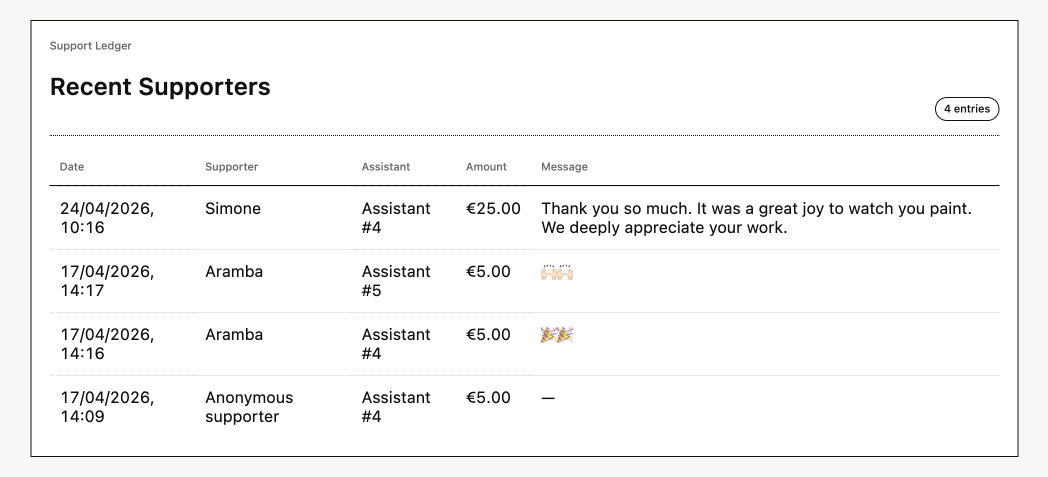Click the Recent Supporters heading
Viewport: 1048px width, 477px height.
pos(160,87)
